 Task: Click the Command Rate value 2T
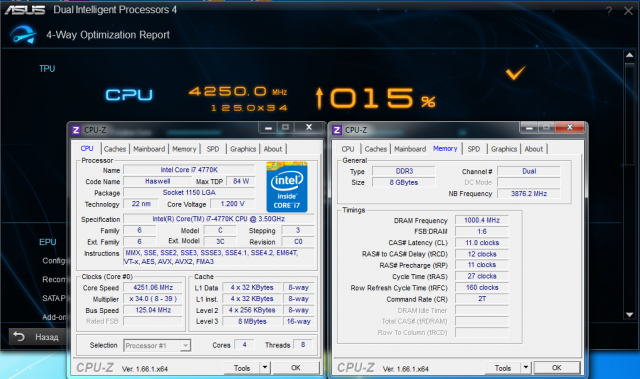tap(482, 299)
